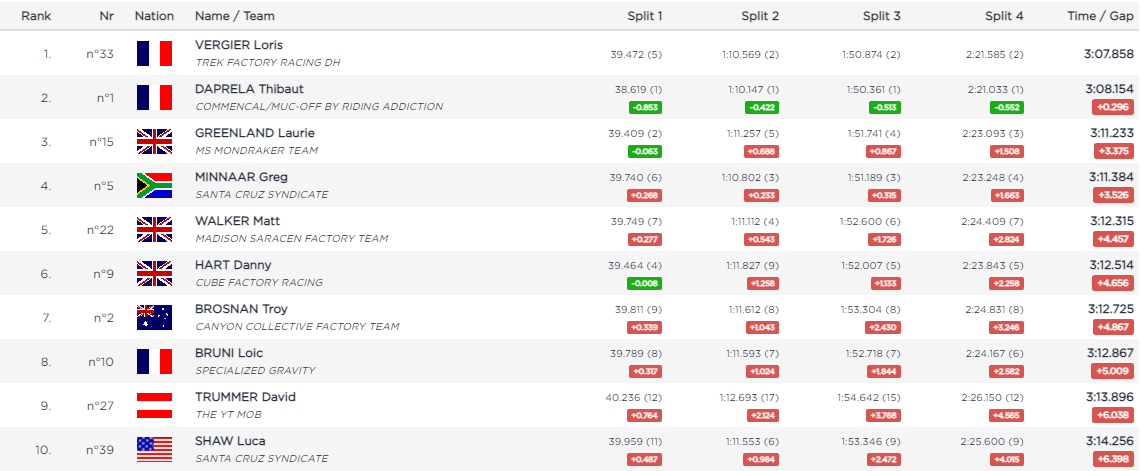Click the green -0.853 split badge for DAPRELA

645,107
